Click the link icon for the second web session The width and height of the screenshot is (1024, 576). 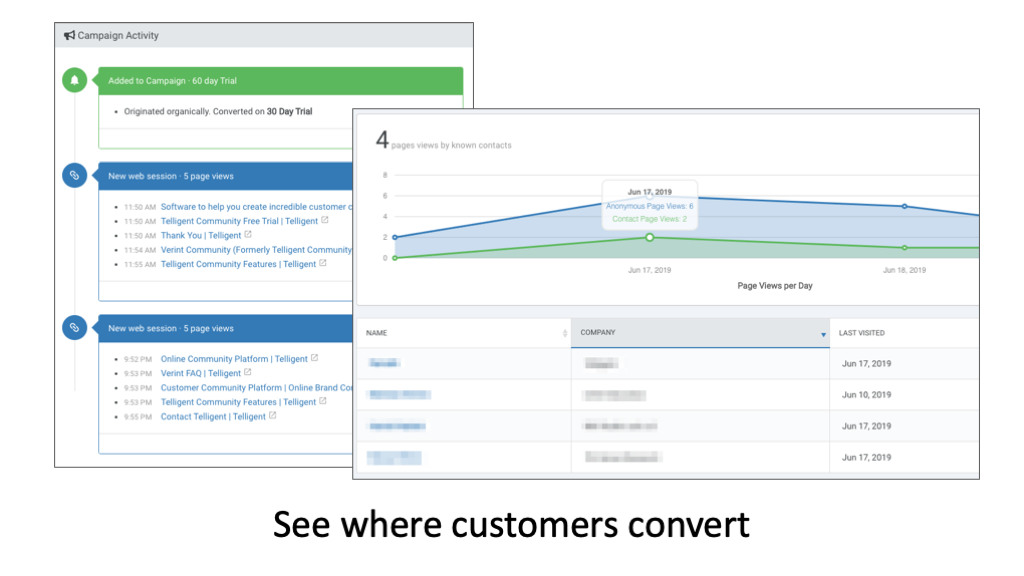[x=74, y=328]
